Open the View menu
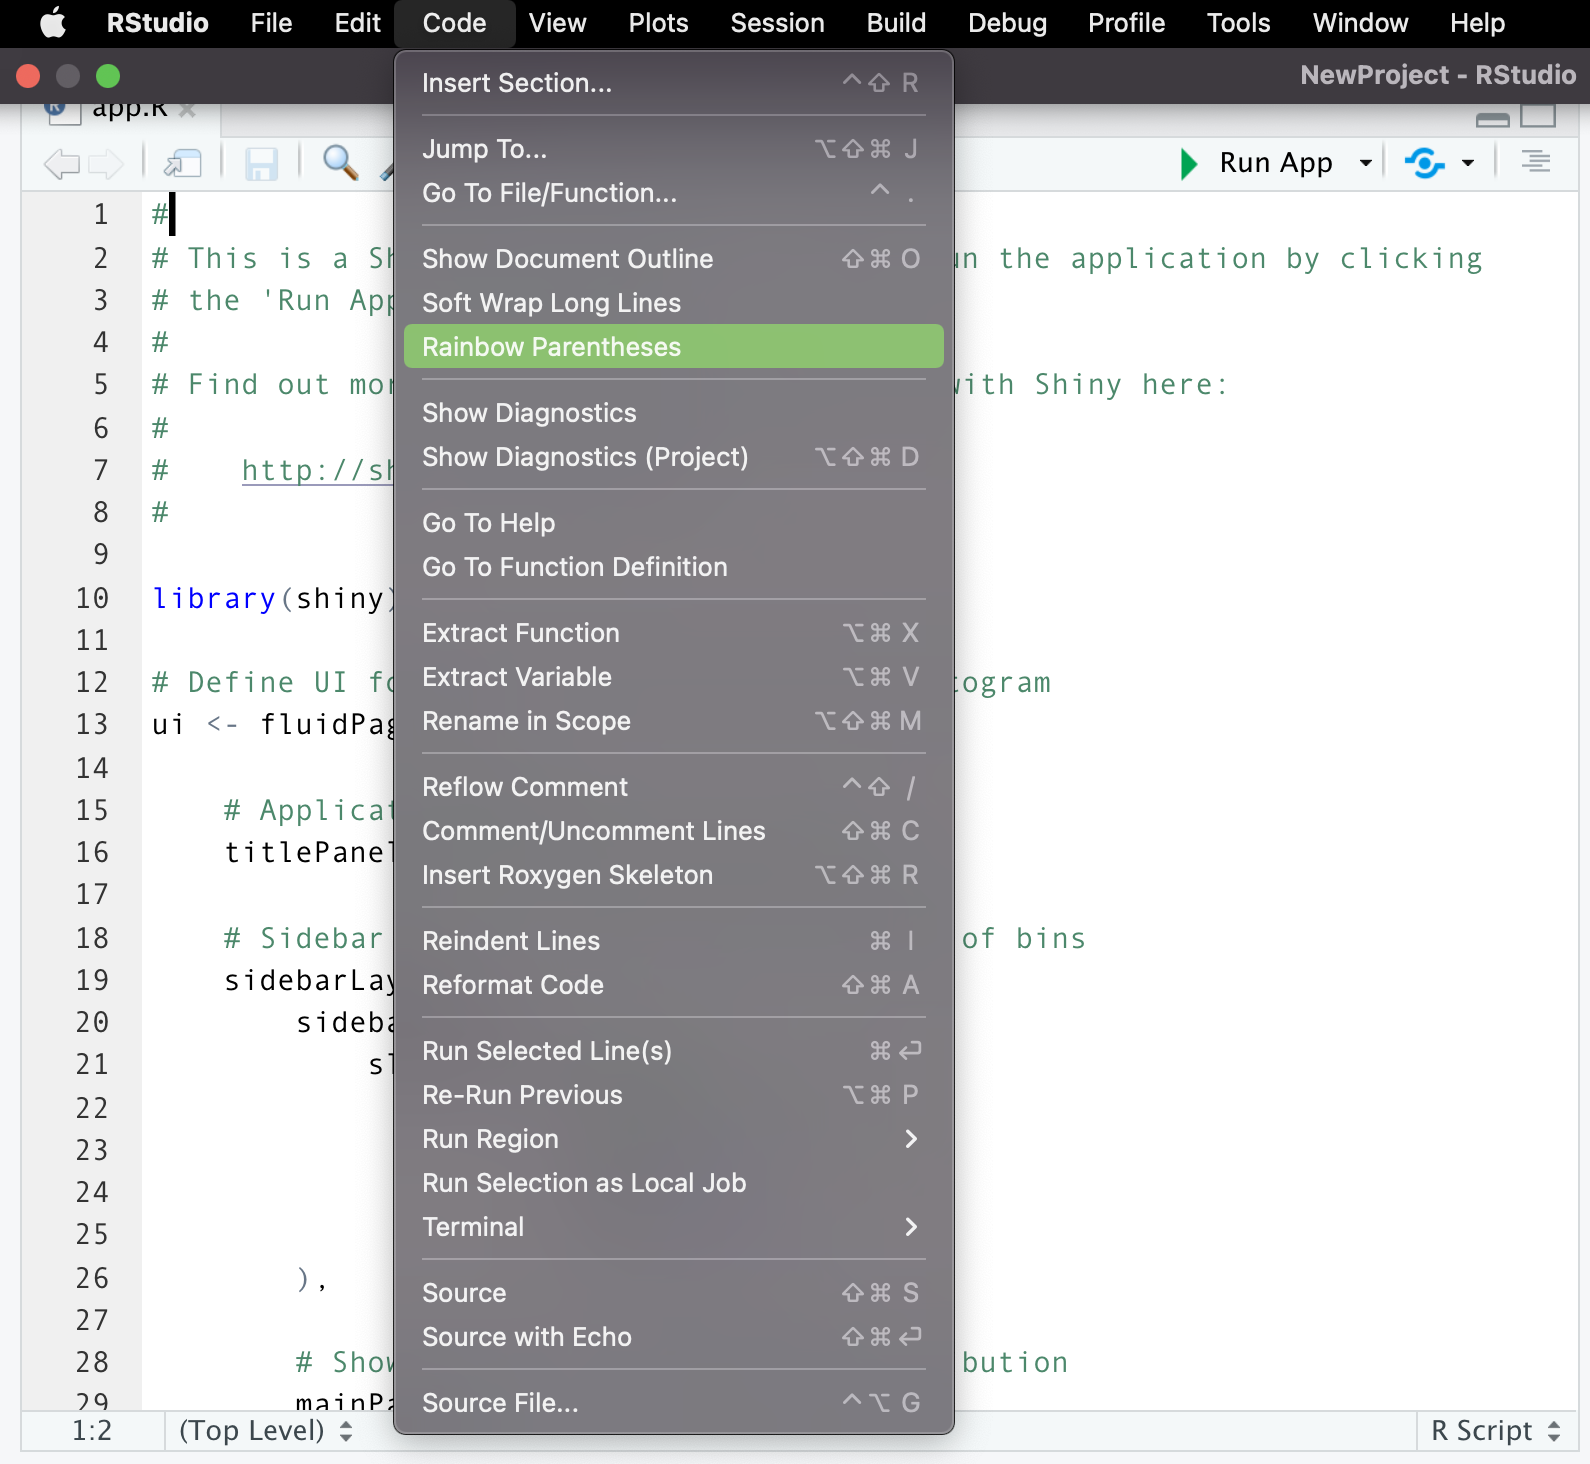 (557, 23)
